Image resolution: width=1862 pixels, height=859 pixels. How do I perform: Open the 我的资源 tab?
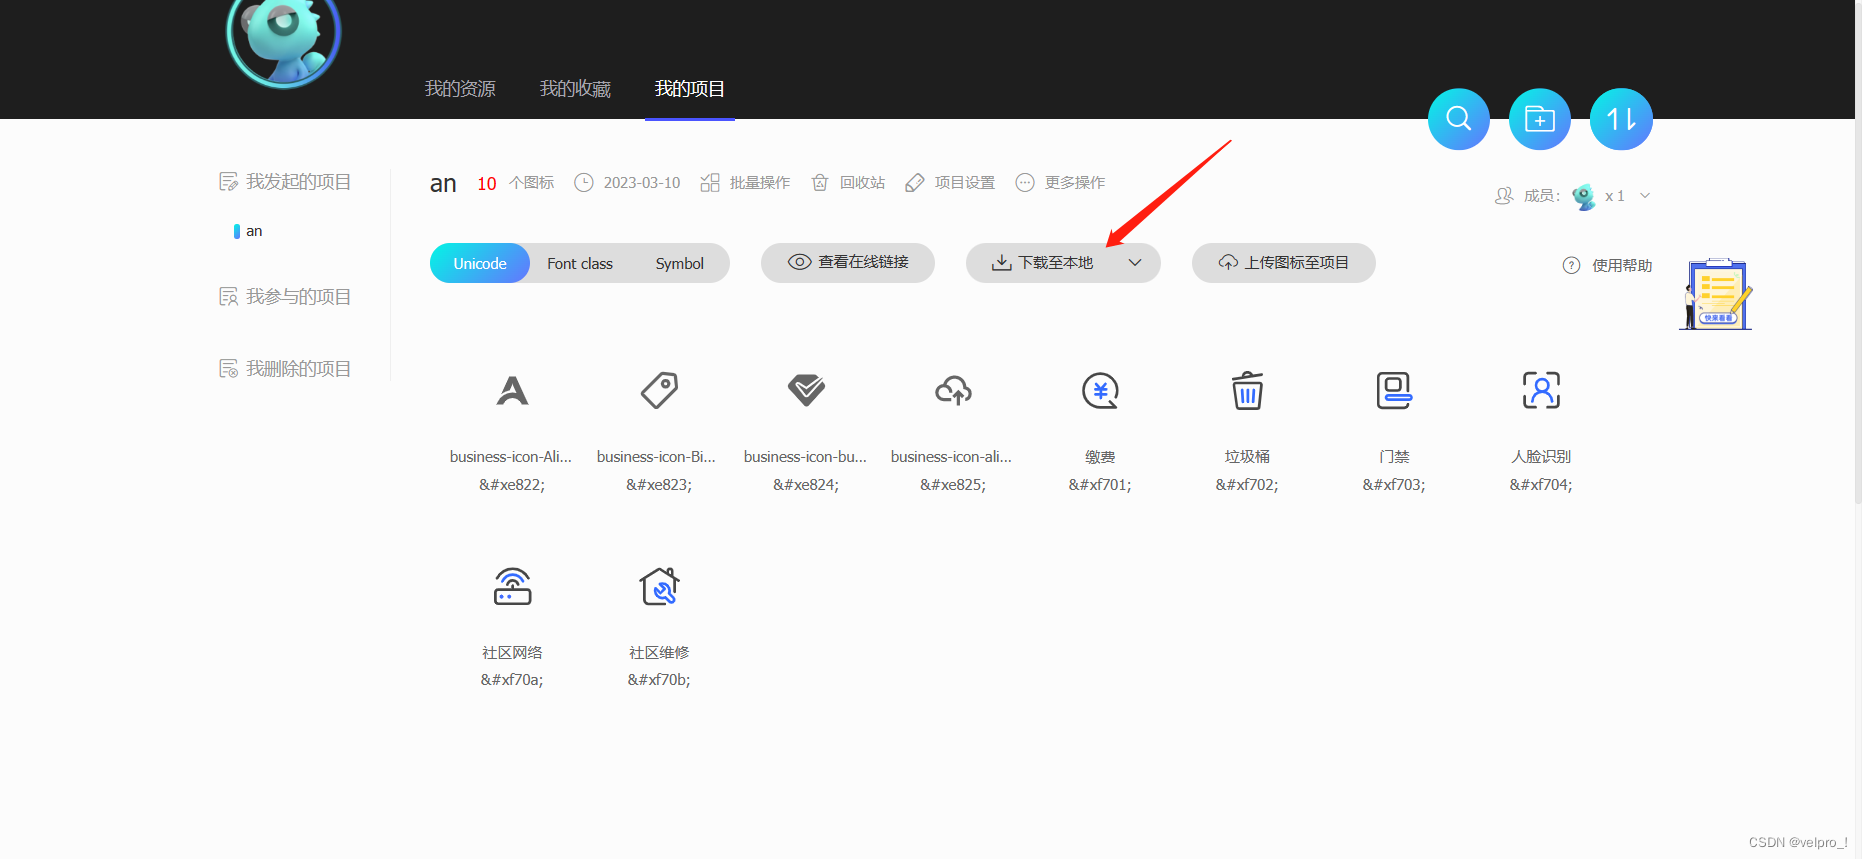[460, 89]
